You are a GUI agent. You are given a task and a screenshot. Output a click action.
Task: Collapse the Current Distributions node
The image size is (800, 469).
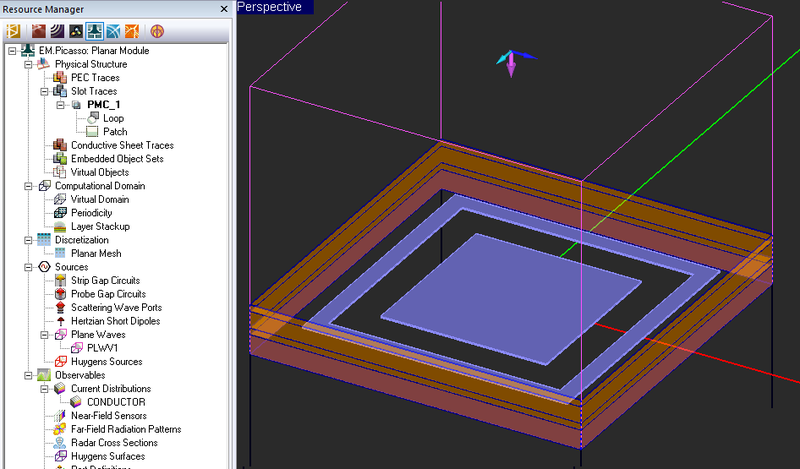(45, 388)
